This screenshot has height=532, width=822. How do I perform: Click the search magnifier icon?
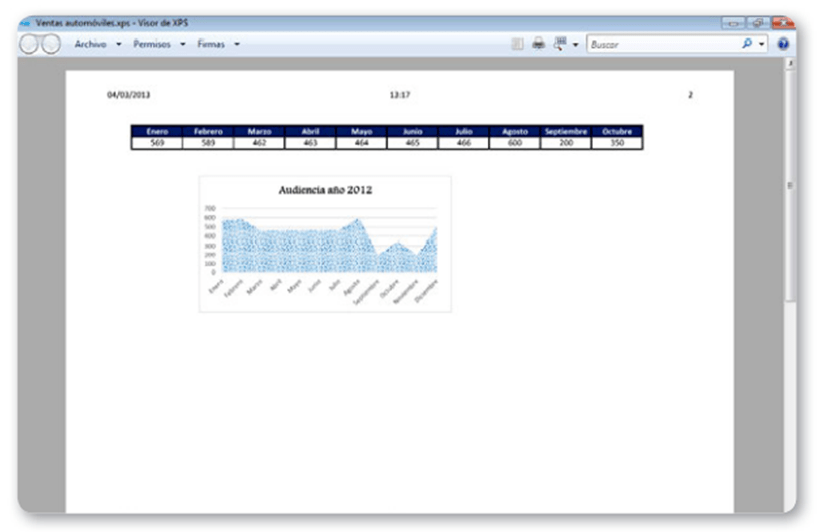click(x=746, y=44)
